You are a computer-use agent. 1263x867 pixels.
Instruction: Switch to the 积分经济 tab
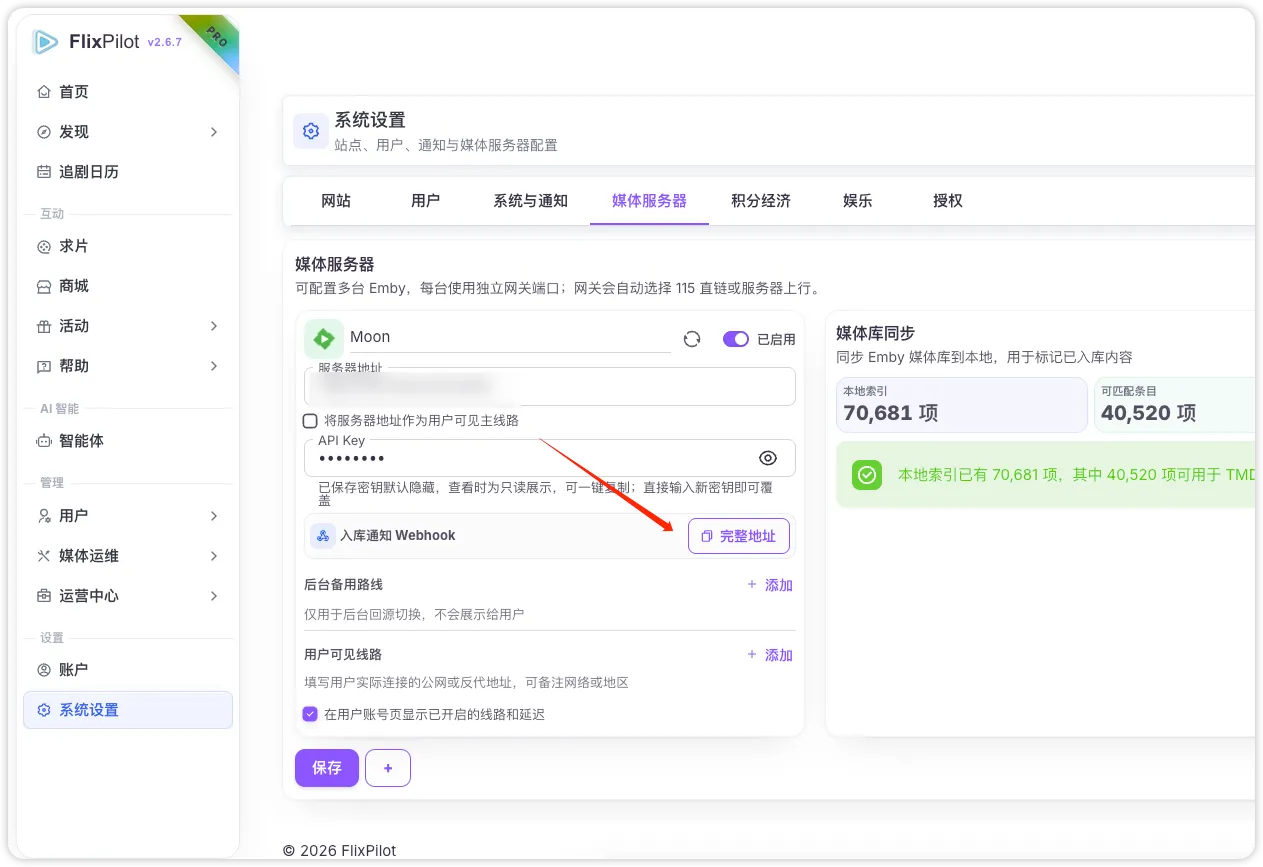click(x=760, y=201)
